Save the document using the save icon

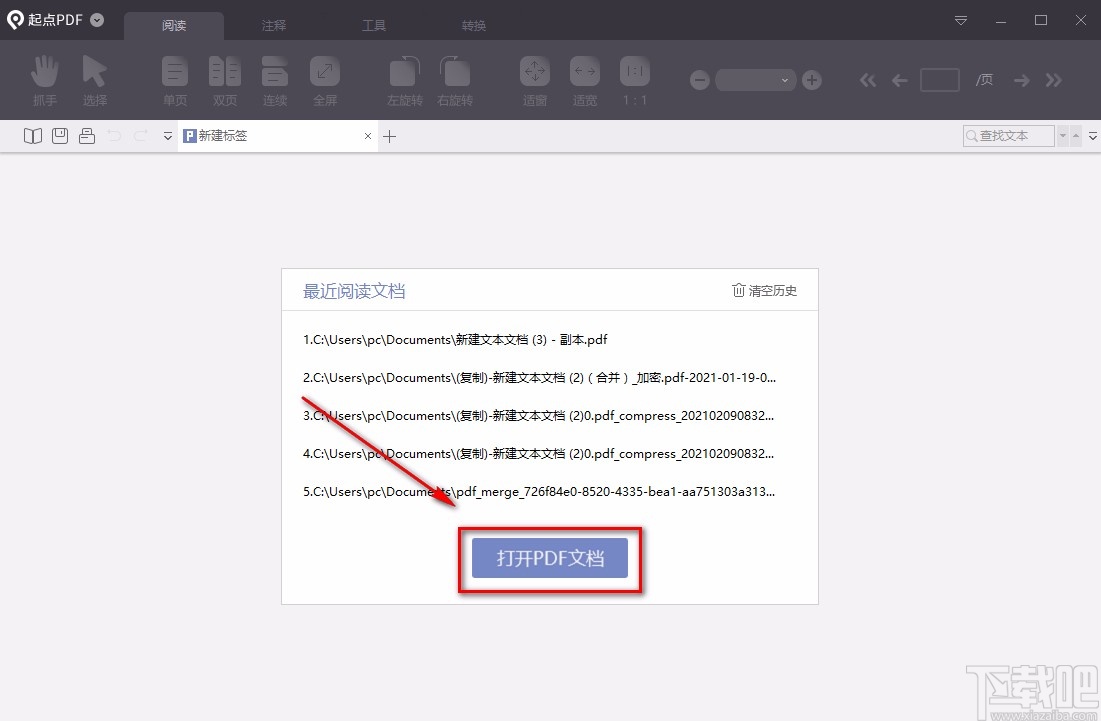(59, 135)
